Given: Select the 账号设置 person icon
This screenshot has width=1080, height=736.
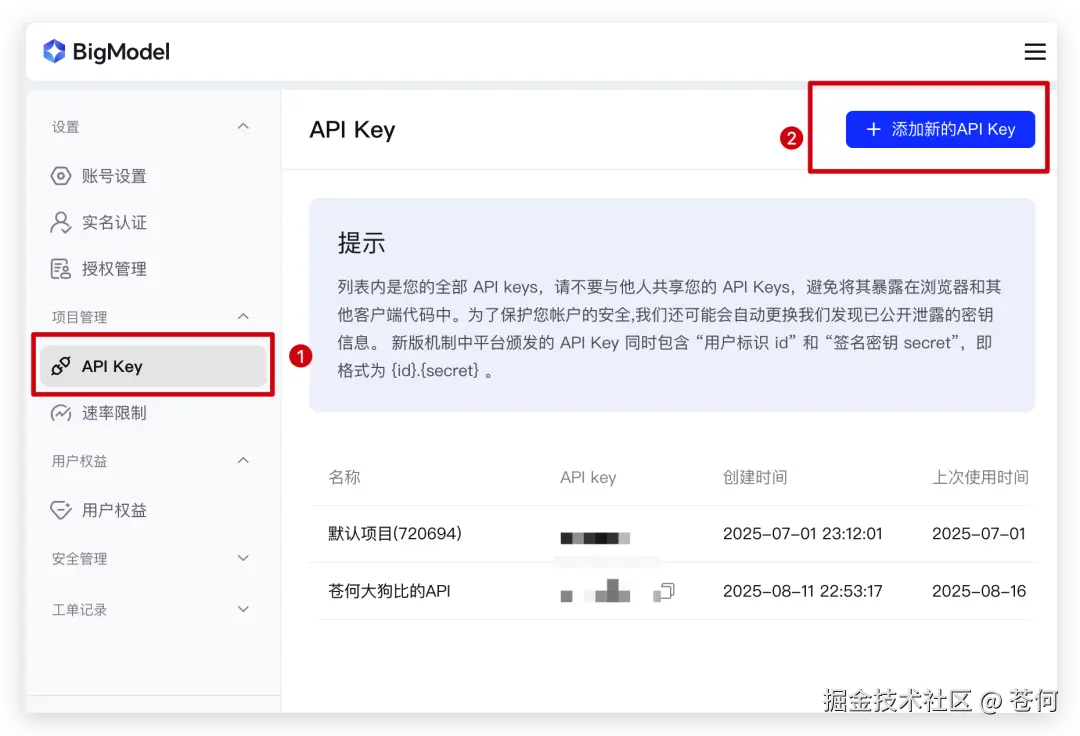Looking at the screenshot, I should tap(62, 176).
